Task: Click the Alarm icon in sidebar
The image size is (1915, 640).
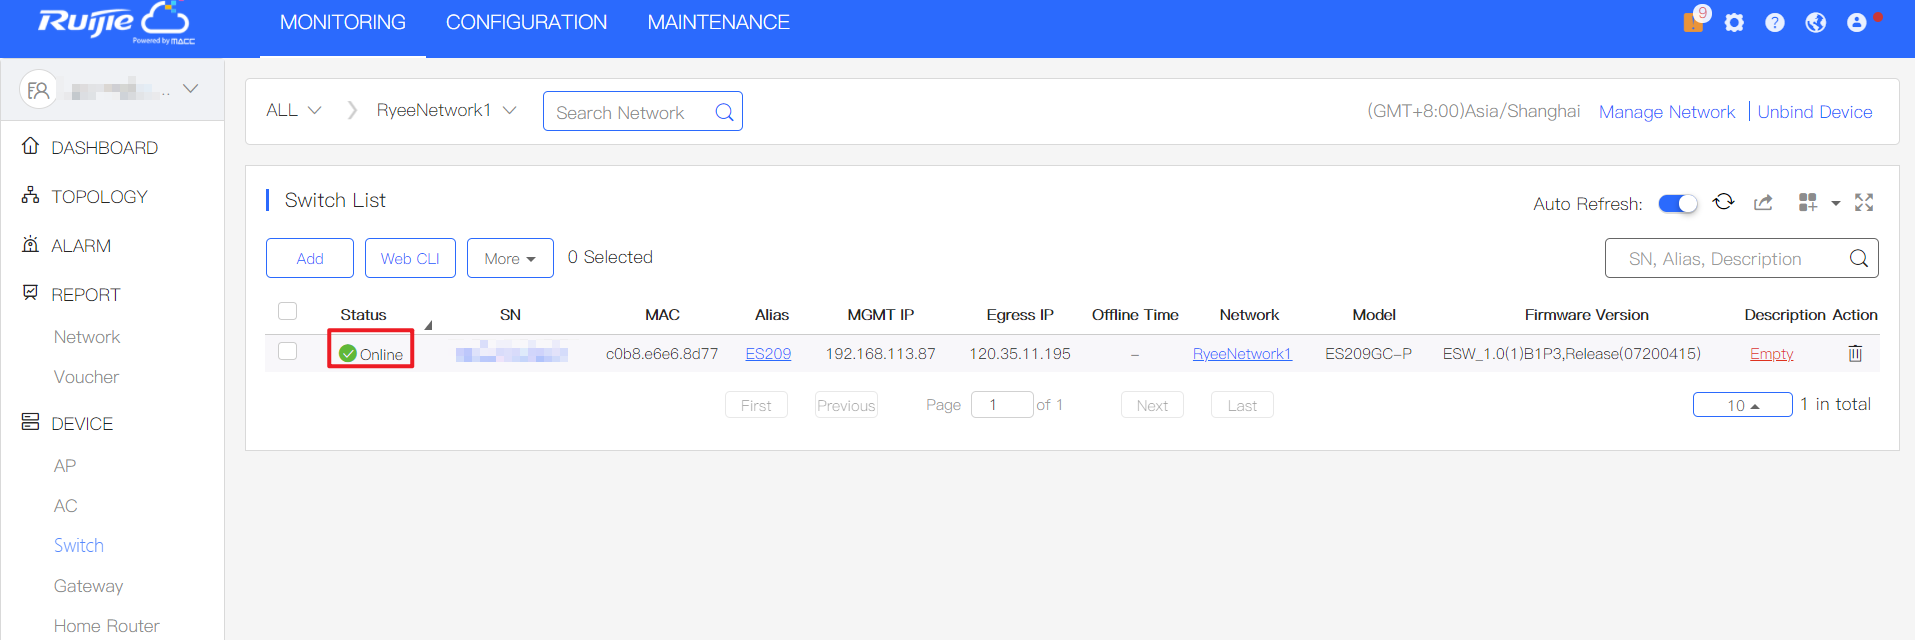Action: [31, 244]
